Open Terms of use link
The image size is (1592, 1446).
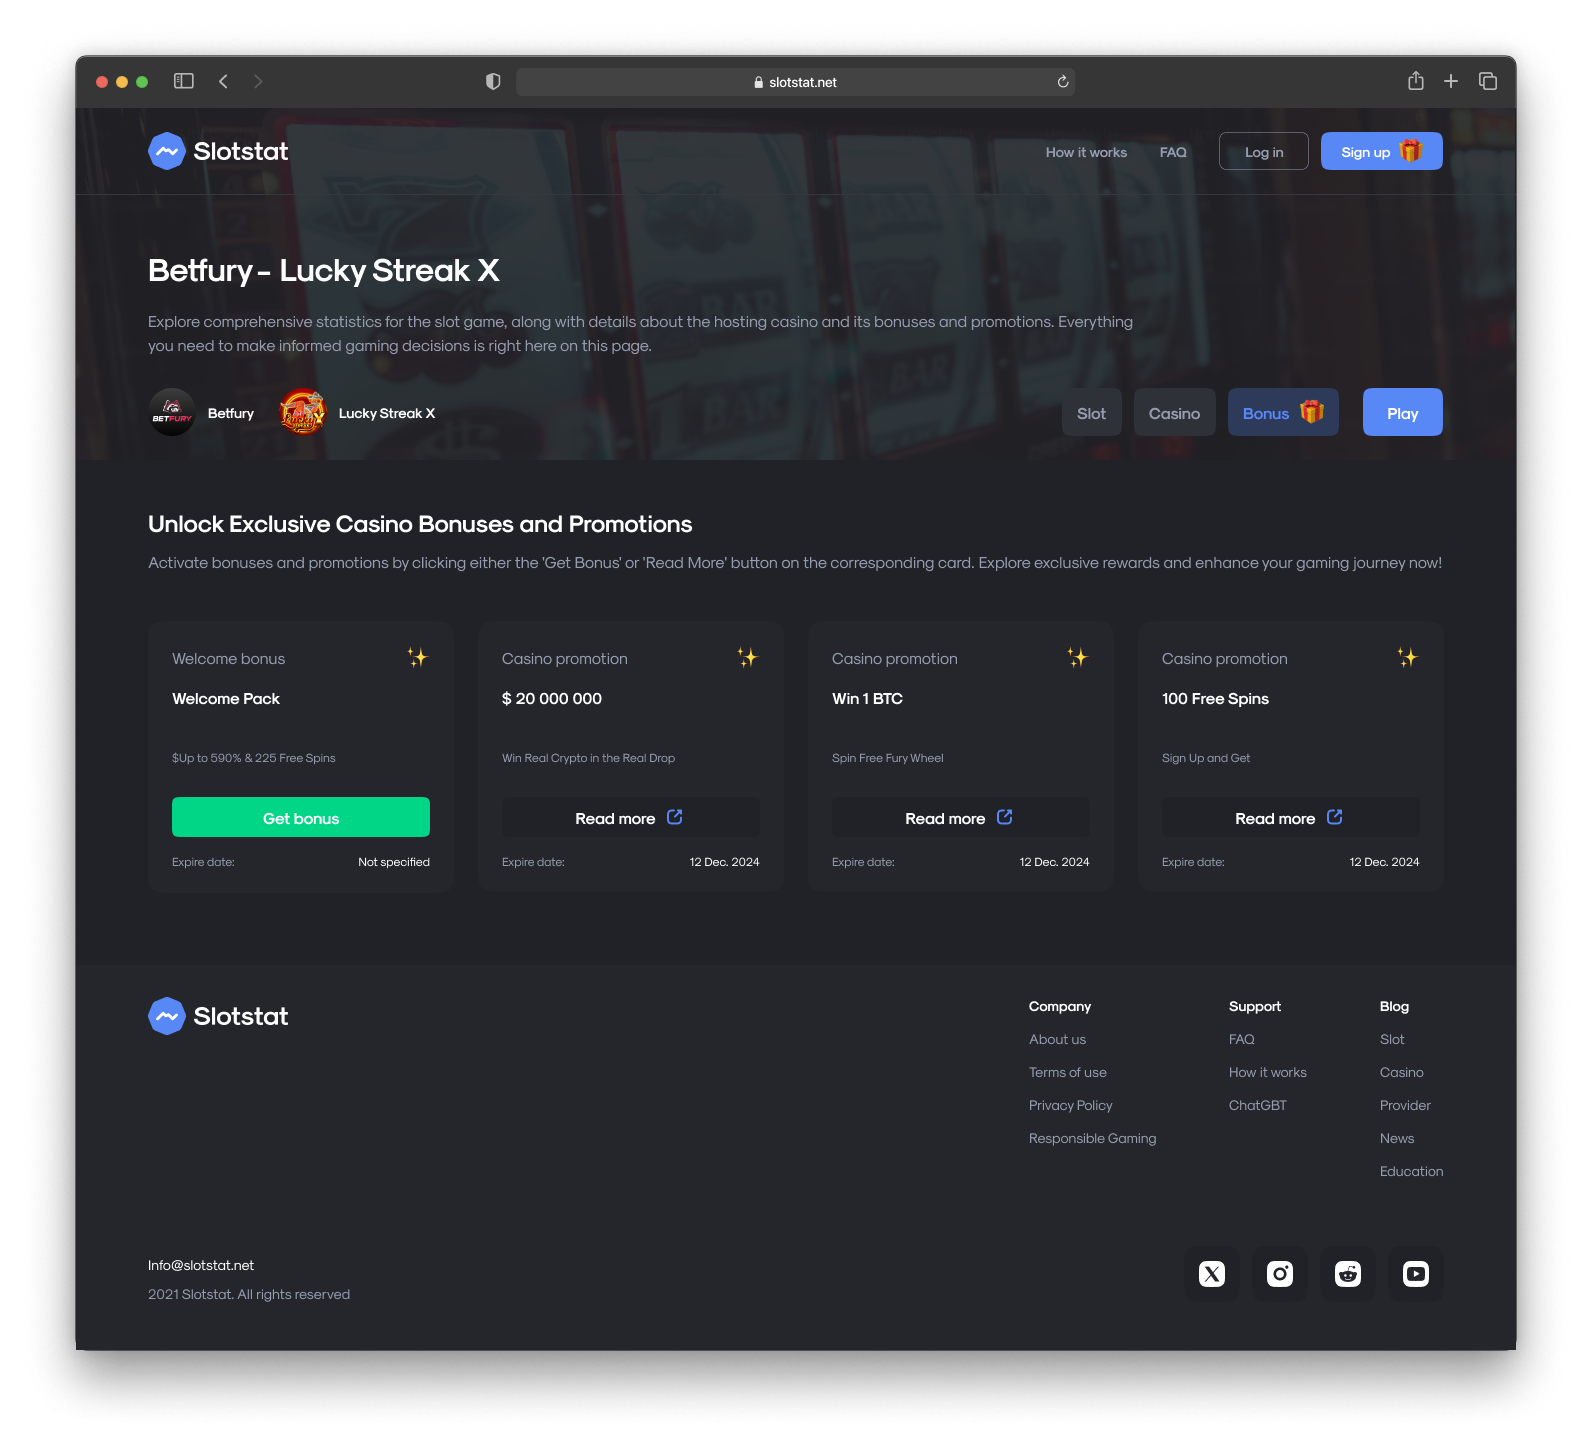point(1068,1072)
